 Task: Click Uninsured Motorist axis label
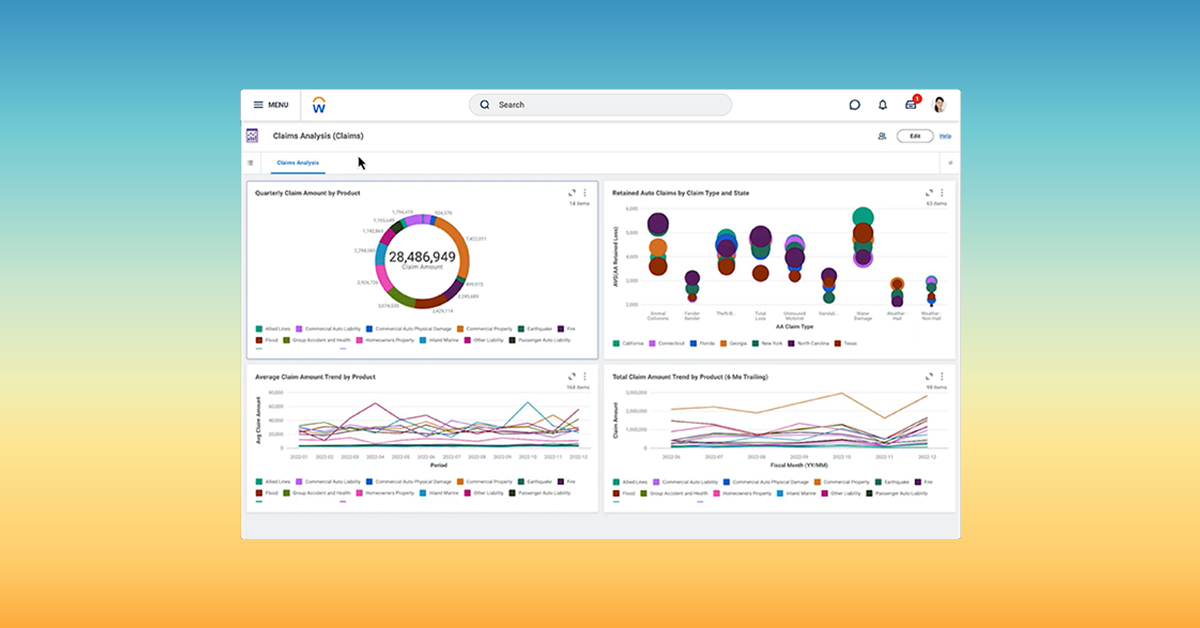click(x=795, y=315)
